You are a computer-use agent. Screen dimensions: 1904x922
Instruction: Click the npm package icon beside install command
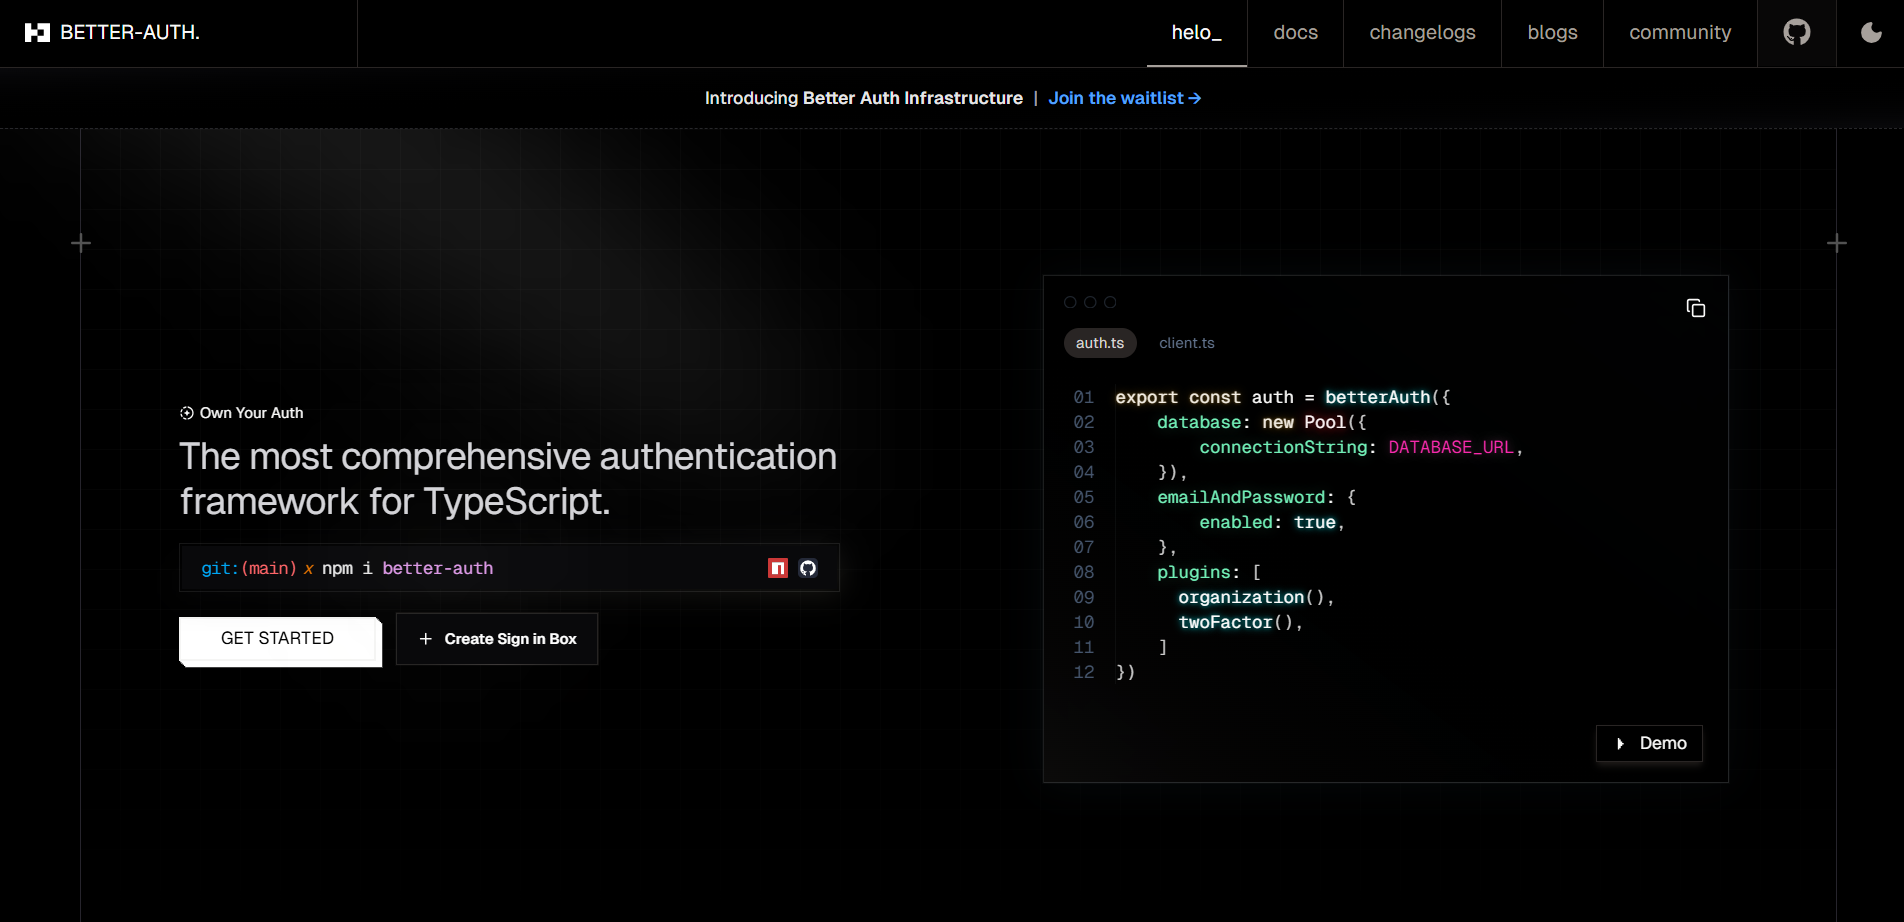pyautogui.click(x=778, y=568)
